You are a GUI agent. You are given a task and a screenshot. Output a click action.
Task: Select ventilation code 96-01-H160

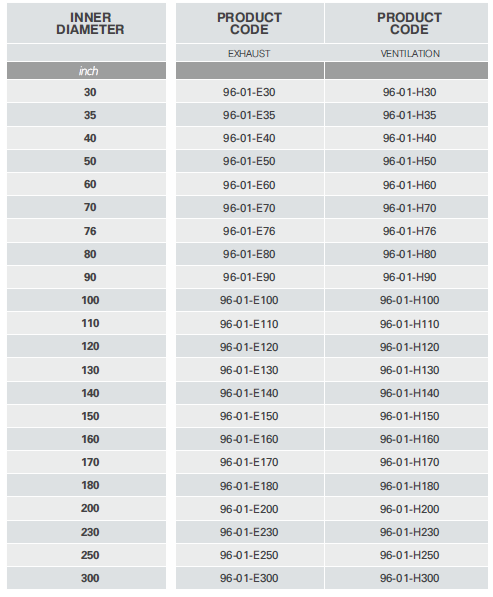[x=410, y=439]
